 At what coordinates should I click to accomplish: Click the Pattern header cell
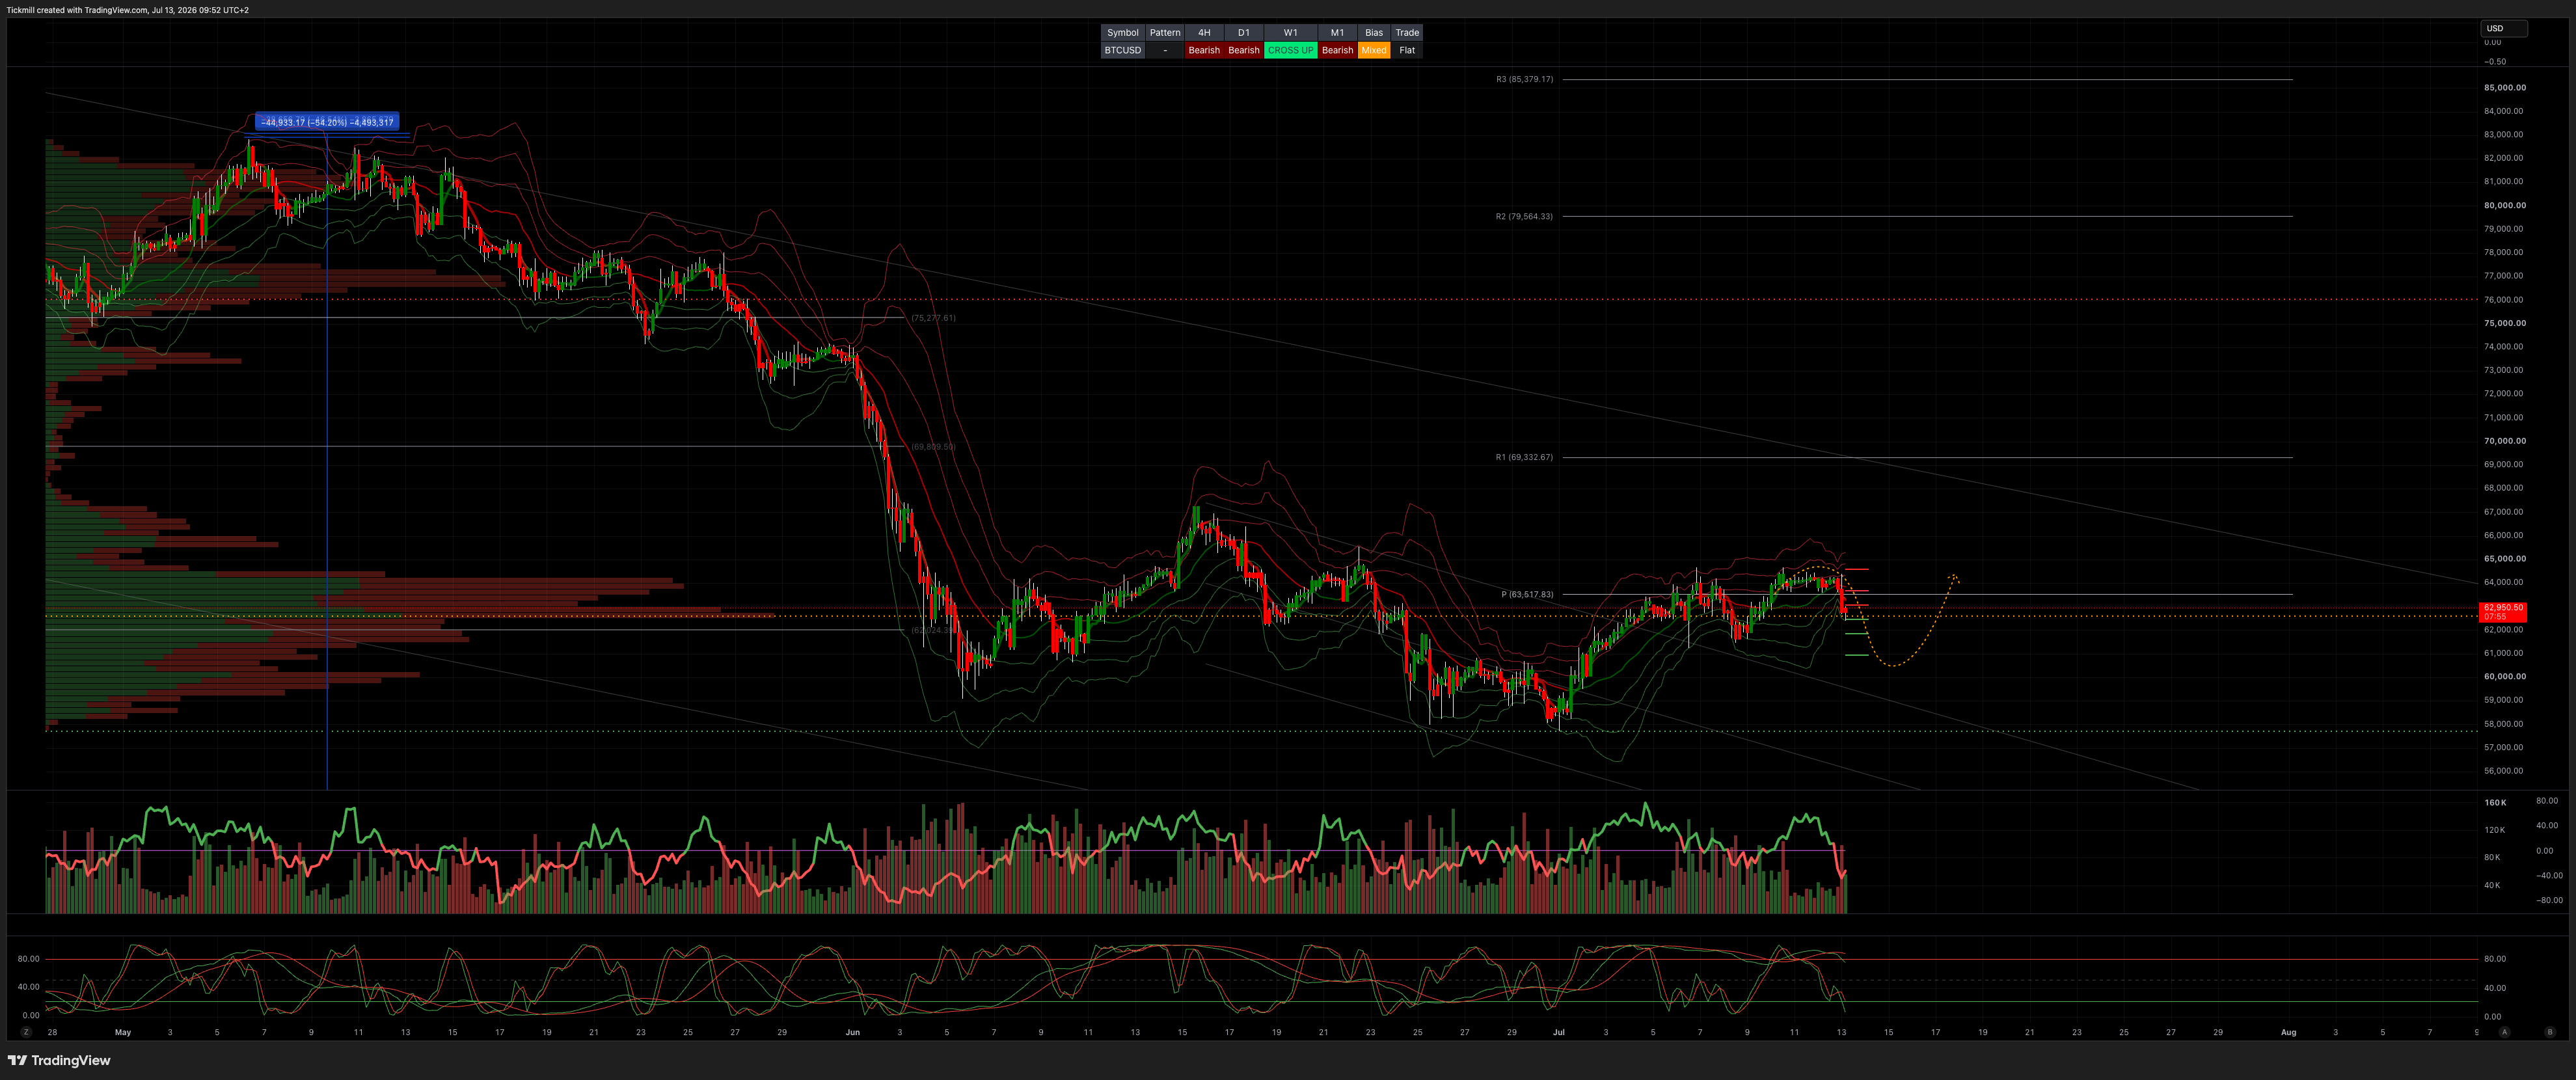pos(1165,32)
